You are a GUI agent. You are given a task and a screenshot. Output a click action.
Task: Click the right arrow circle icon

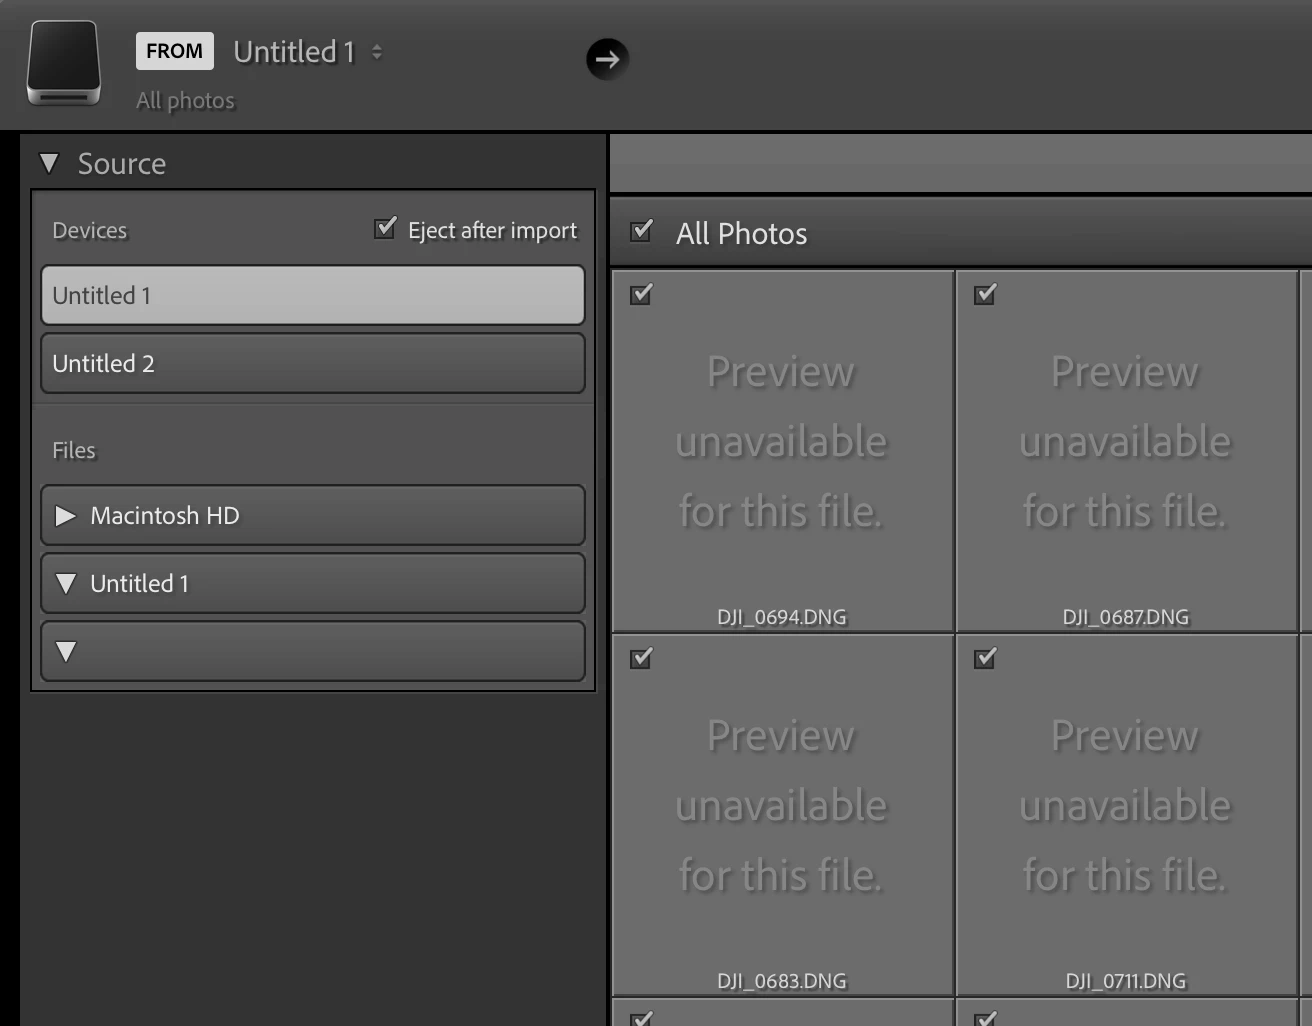[x=607, y=59]
